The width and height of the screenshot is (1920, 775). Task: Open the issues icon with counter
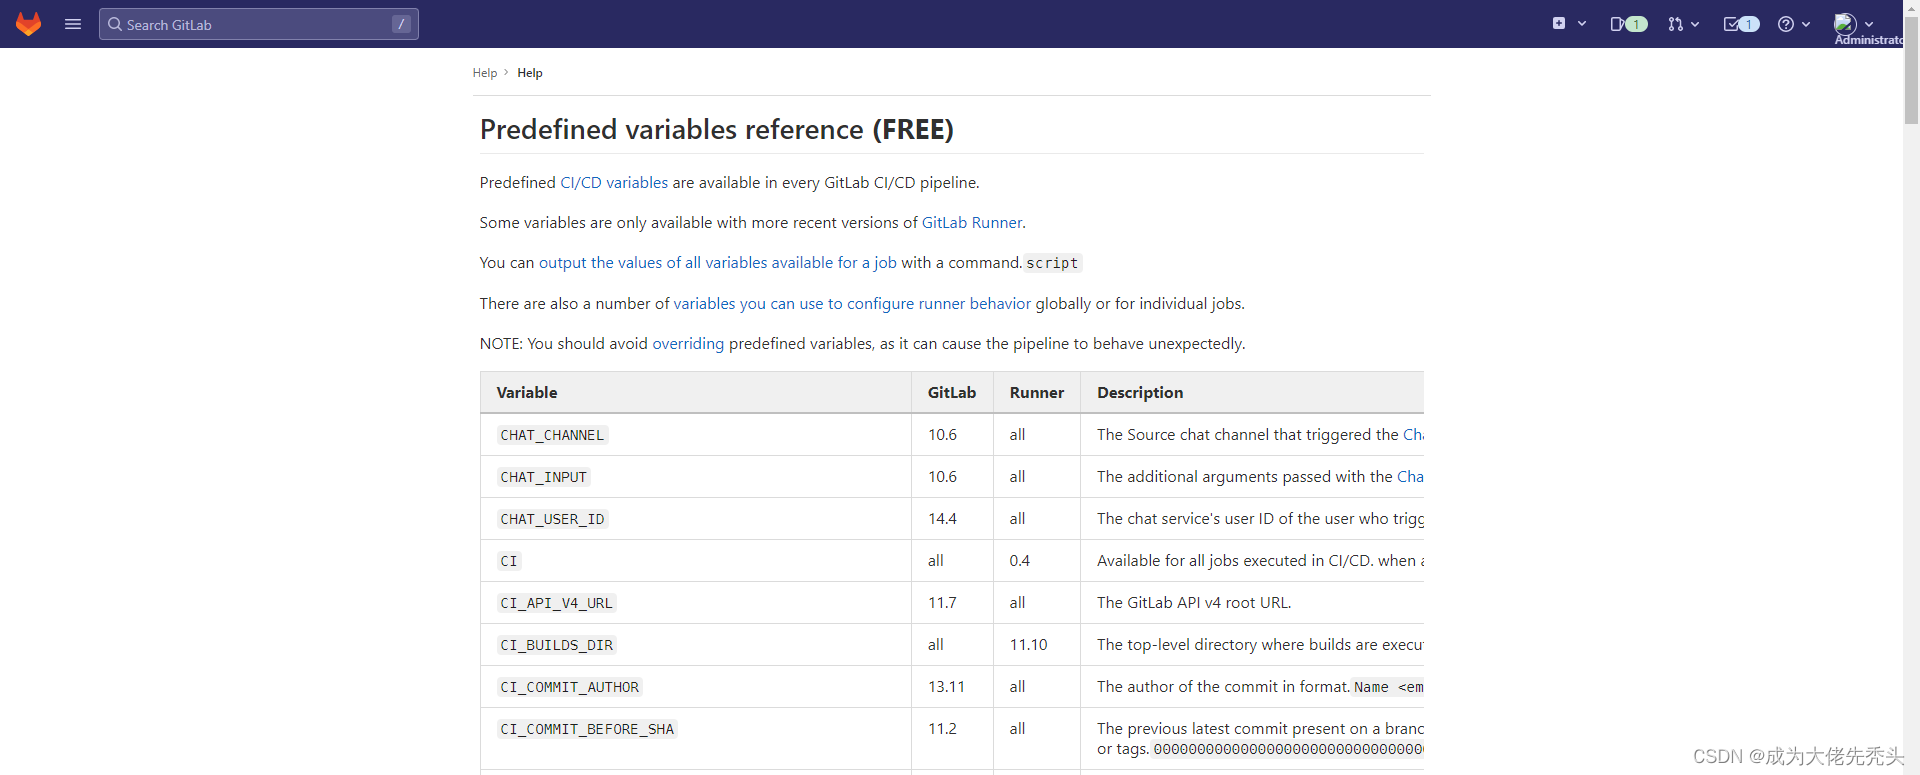[x=1628, y=24]
